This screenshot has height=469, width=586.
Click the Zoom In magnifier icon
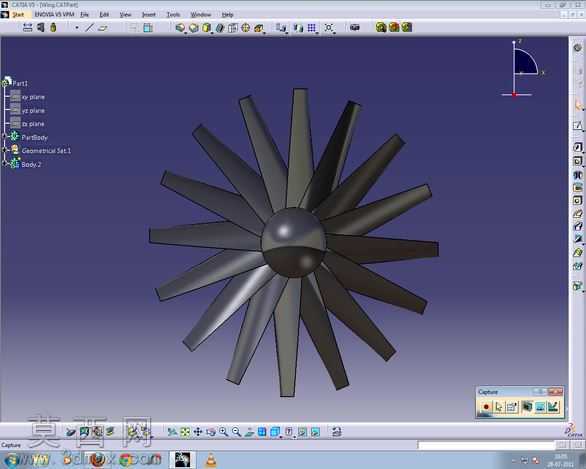(223, 432)
